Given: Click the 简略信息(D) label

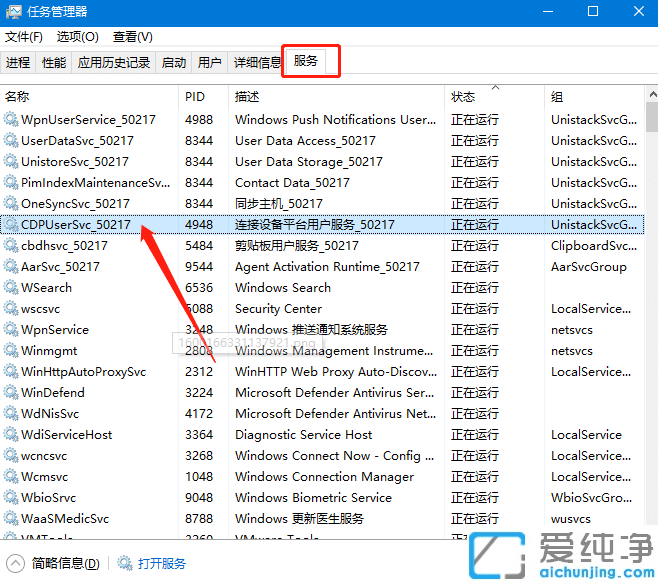Looking at the screenshot, I should tap(66, 563).
